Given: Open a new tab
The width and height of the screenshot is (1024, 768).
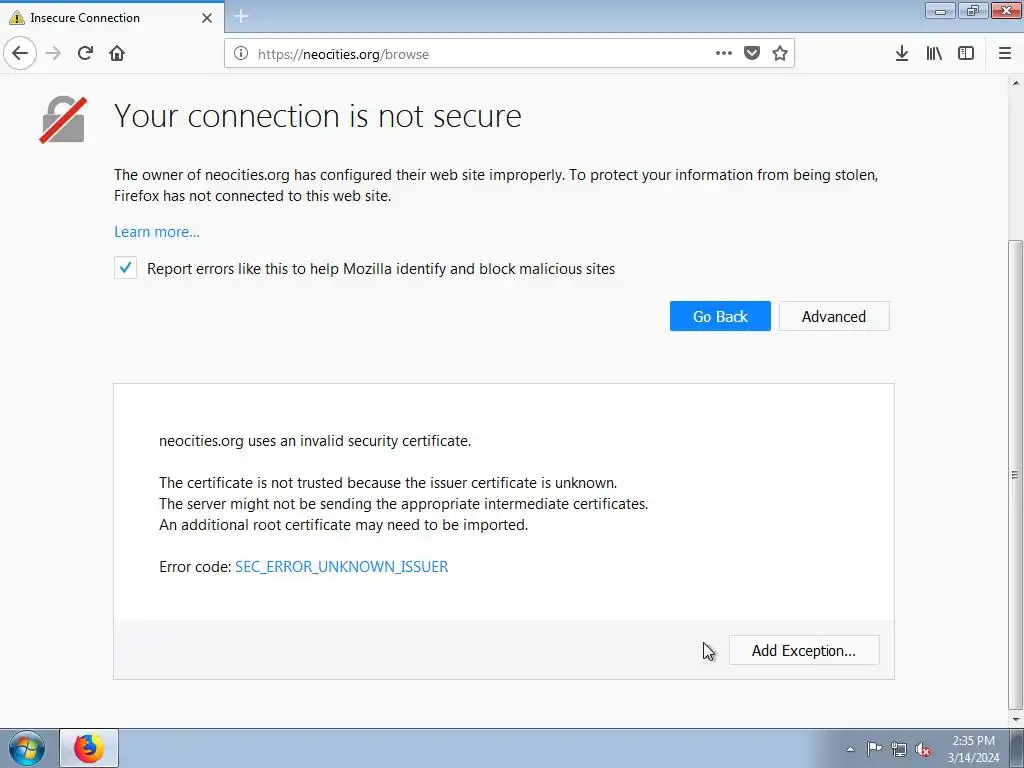Looking at the screenshot, I should (241, 16).
